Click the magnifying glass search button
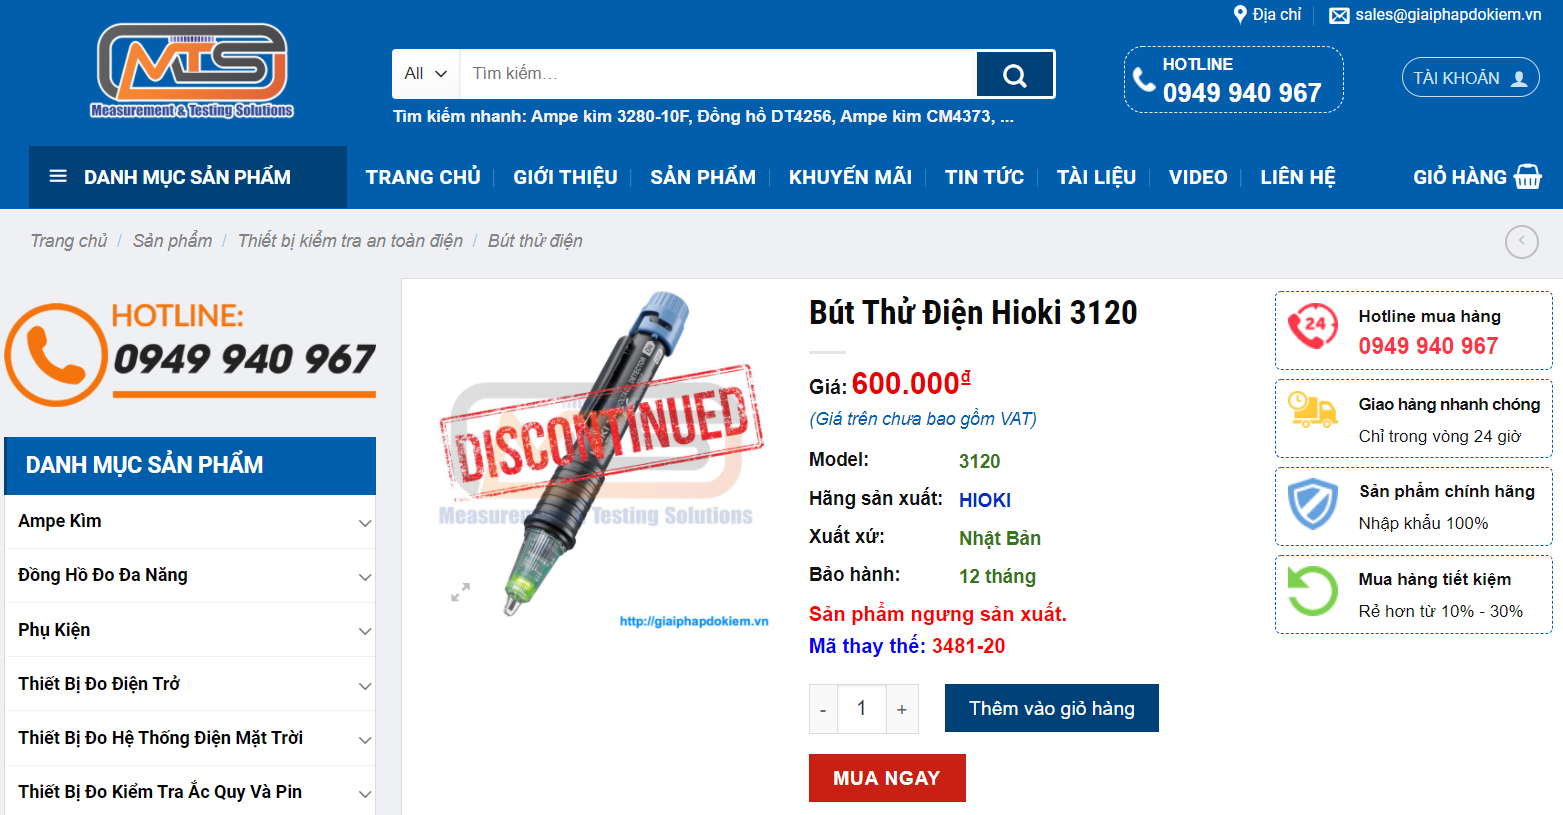1563x815 pixels. [x=1014, y=75]
